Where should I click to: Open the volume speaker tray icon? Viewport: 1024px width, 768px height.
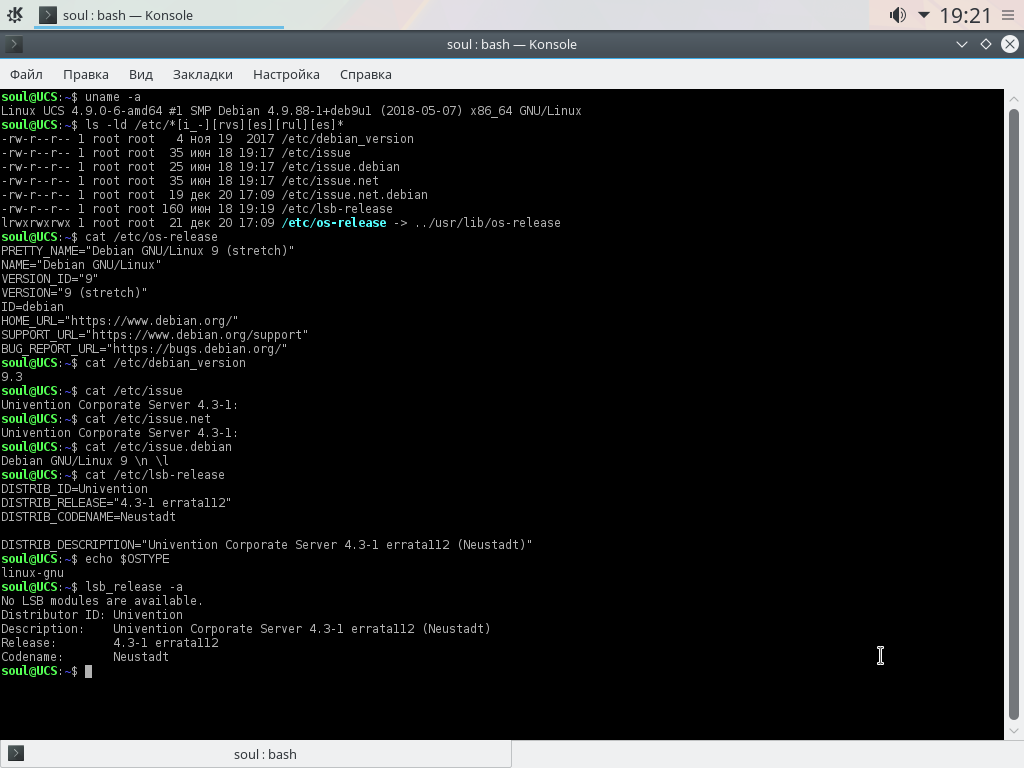coord(898,14)
